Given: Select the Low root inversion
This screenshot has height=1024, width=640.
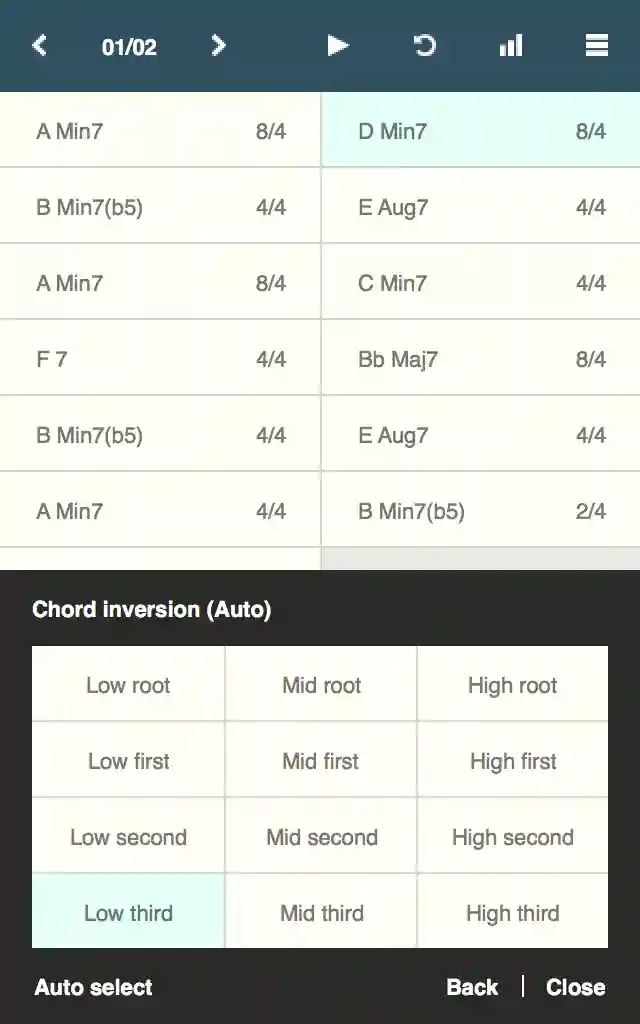Looking at the screenshot, I should (127, 684).
